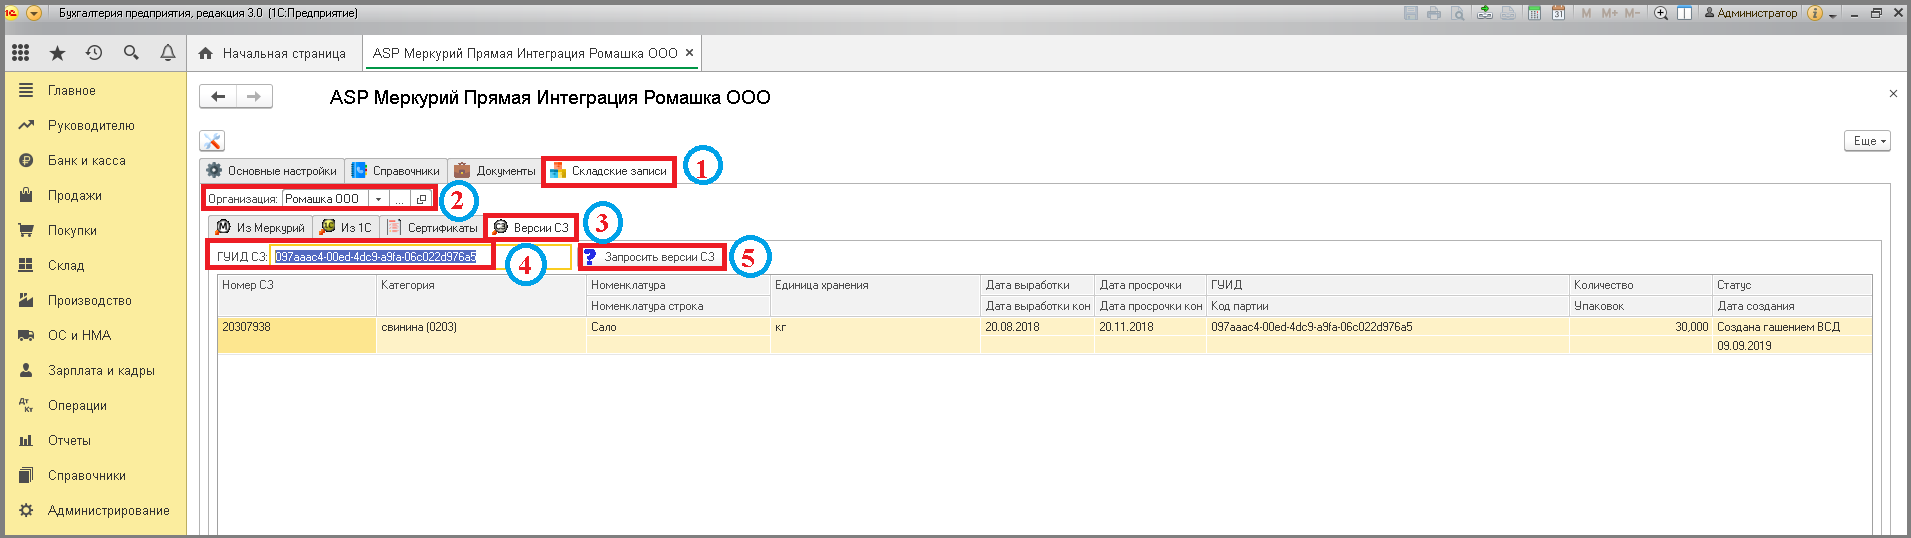The height and width of the screenshot is (538, 1911).
Task: Click the Организация field with Ромашка ООО
Action: [325, 199]
